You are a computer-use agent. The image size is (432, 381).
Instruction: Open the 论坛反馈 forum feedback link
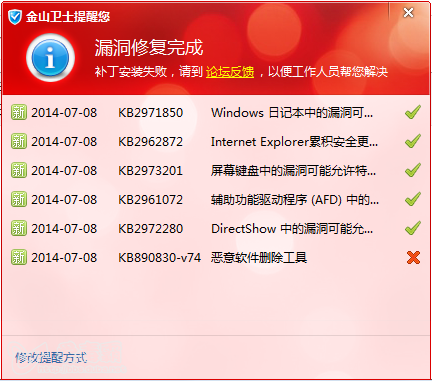pyautogui.click(x=230, y=72)
